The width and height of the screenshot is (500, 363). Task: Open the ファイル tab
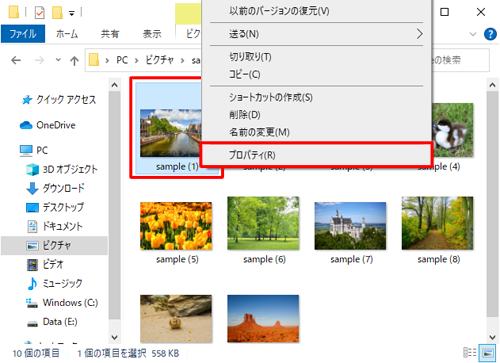(x=23, y=34)
